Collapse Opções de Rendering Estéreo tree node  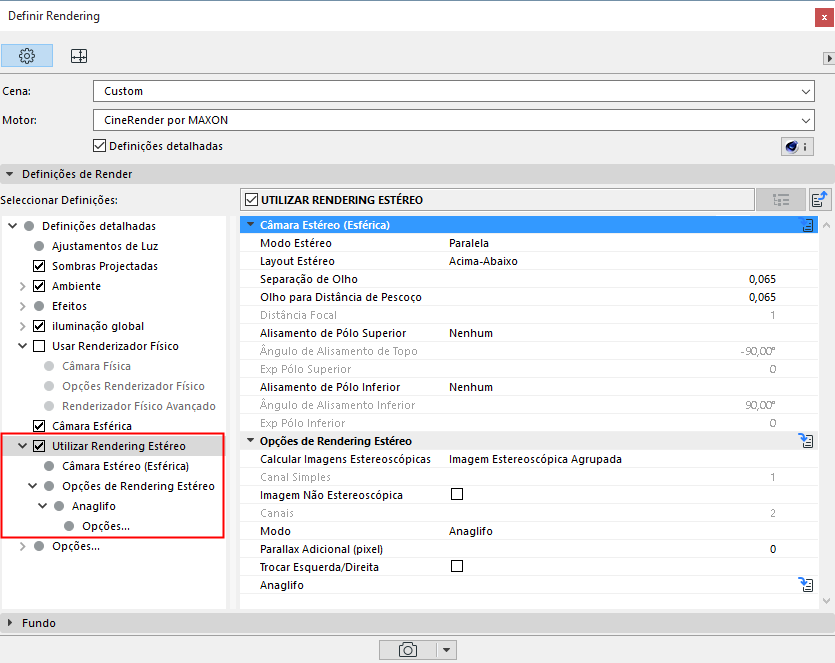(x=32, y=486)
